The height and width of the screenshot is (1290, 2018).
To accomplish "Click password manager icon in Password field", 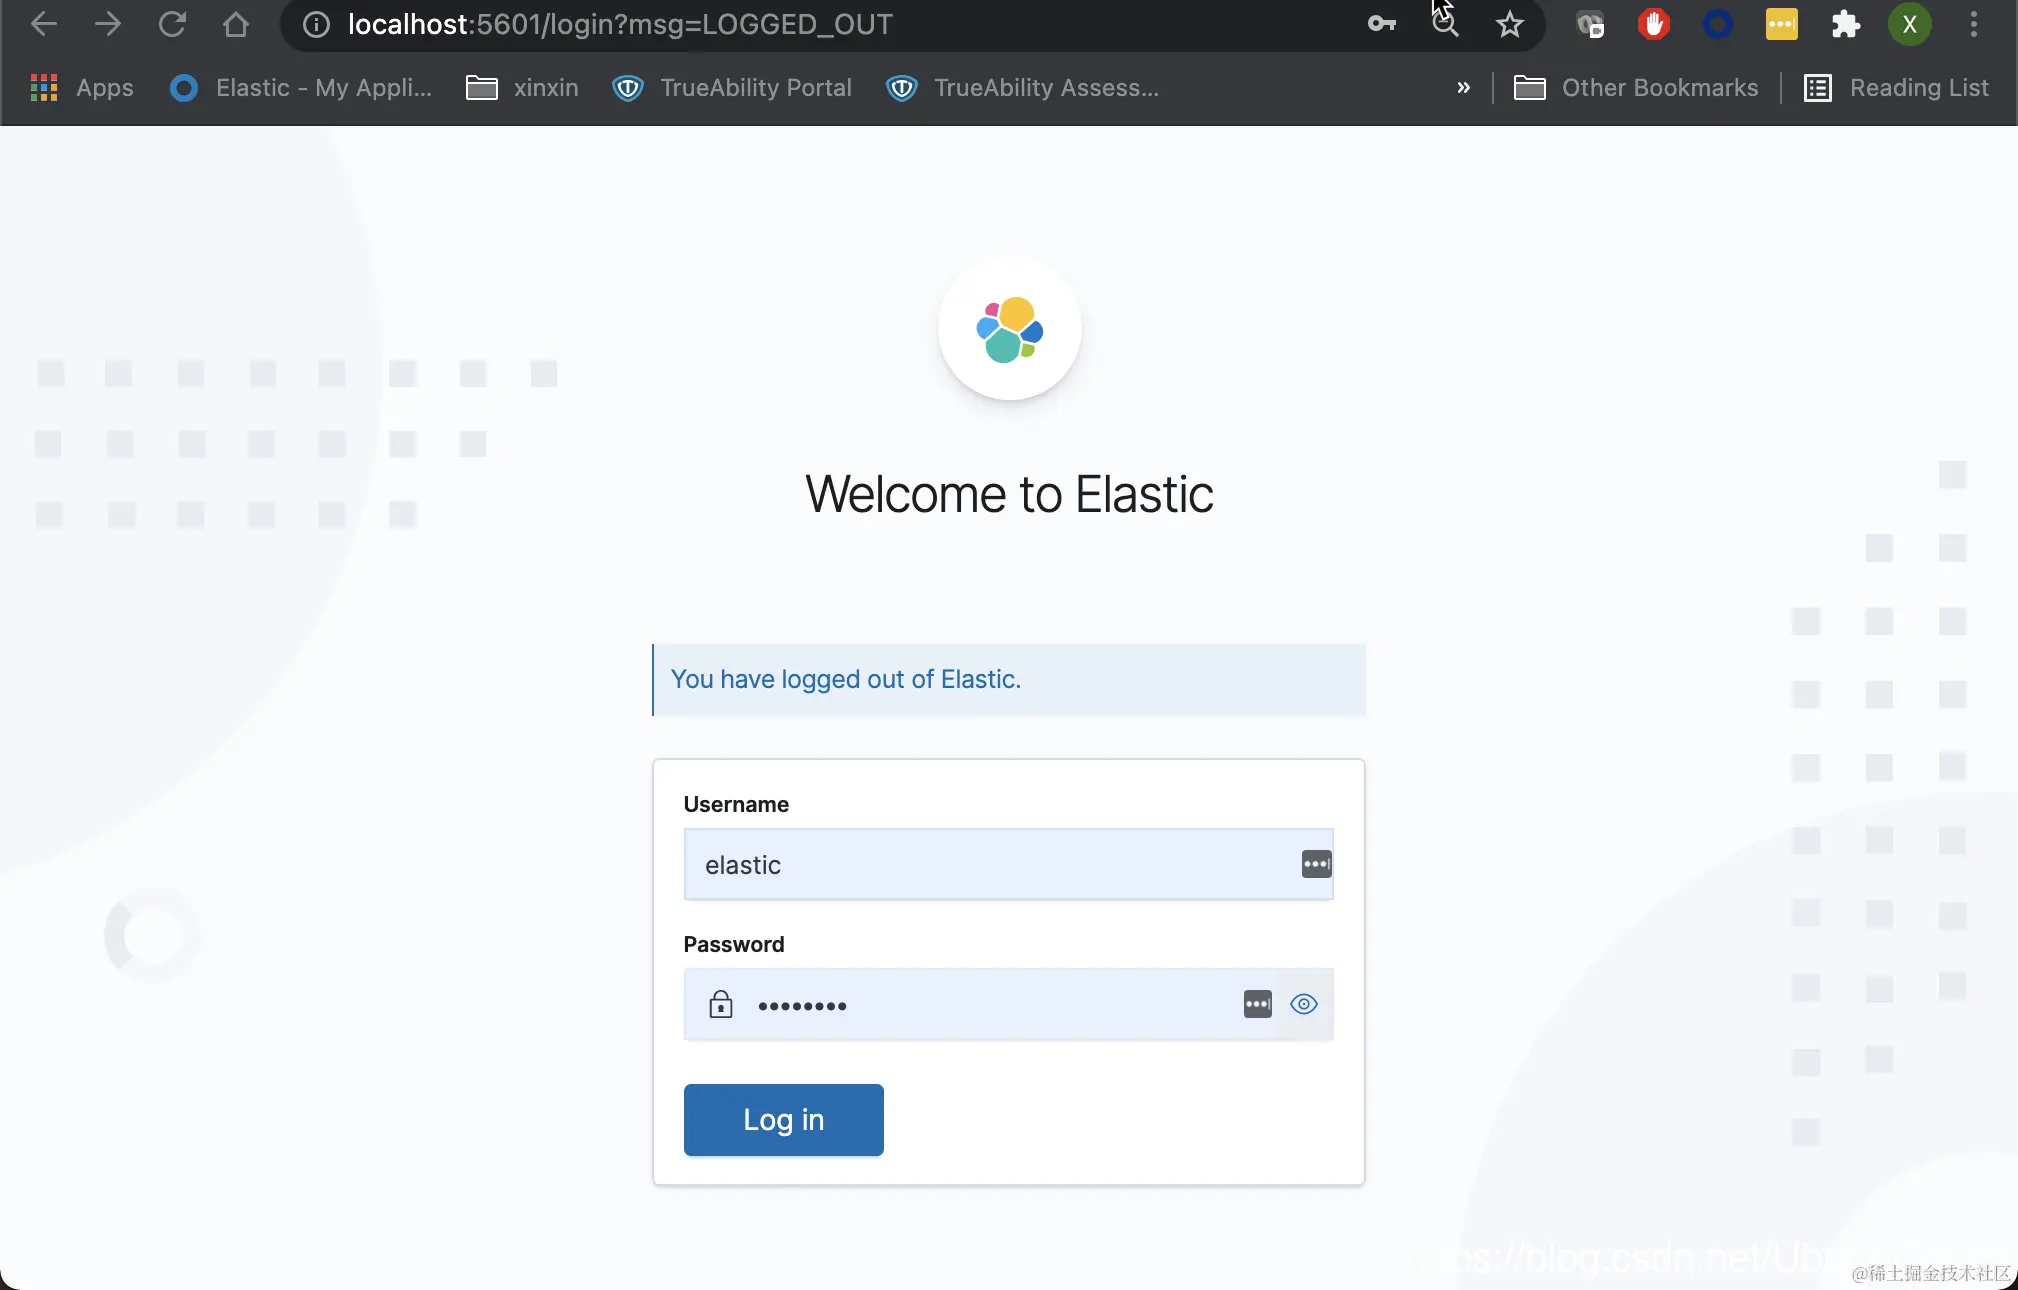I will coord(1257,1004).
